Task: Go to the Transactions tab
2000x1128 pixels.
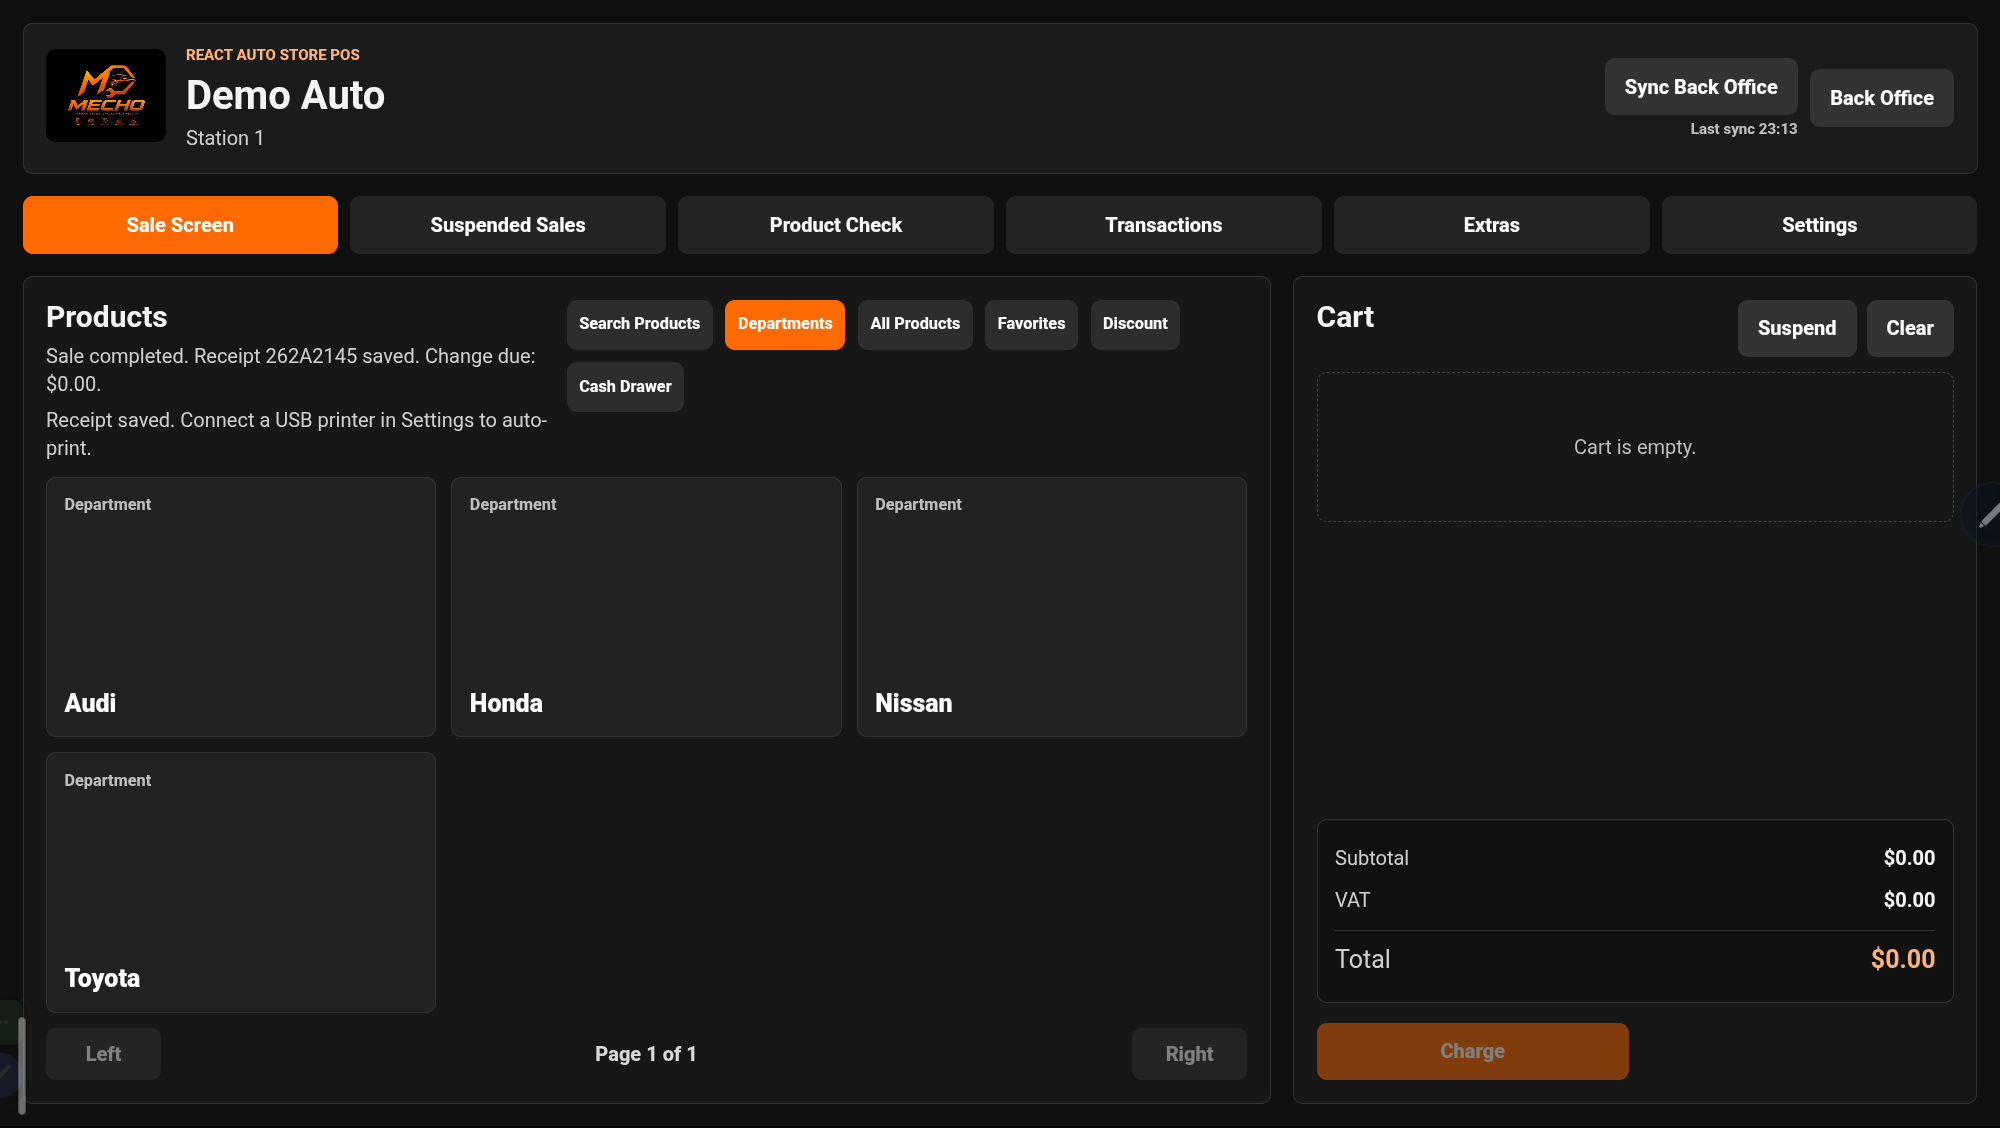Action: pyautogui.click(x=1164, y=225)
